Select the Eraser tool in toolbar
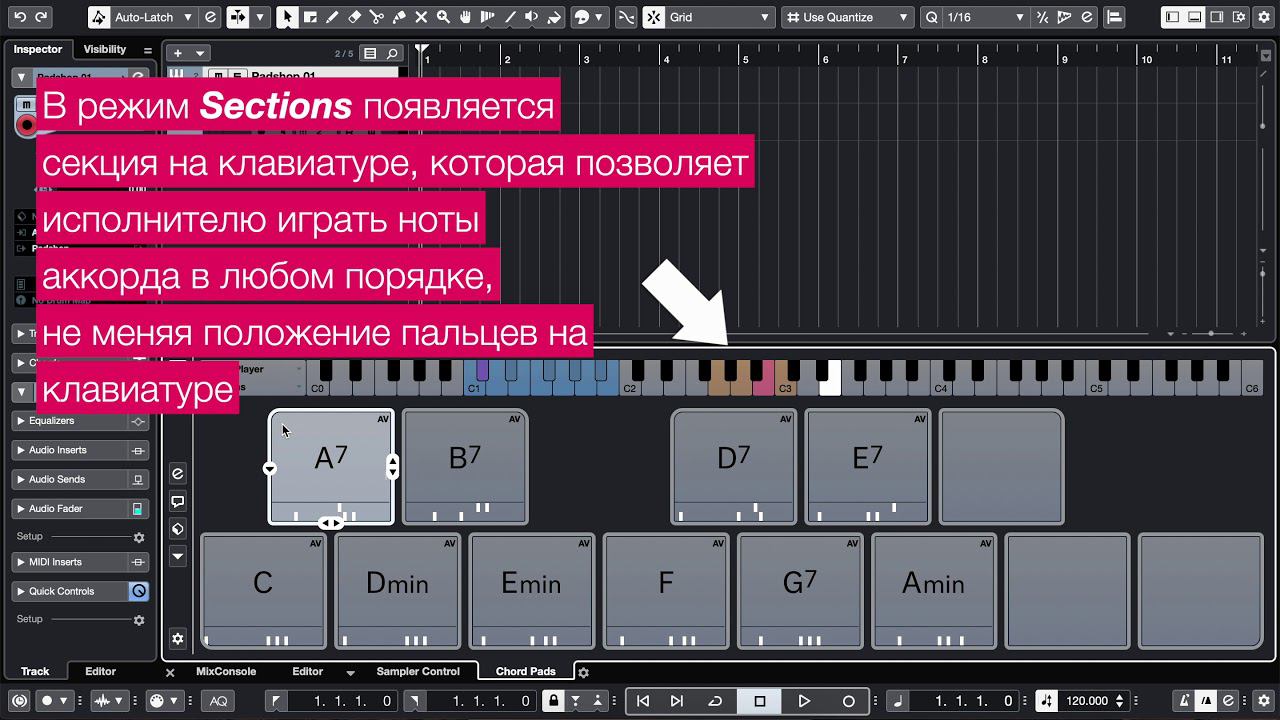1280x720 pixels. pyautogui.click(x=354, y=17)
